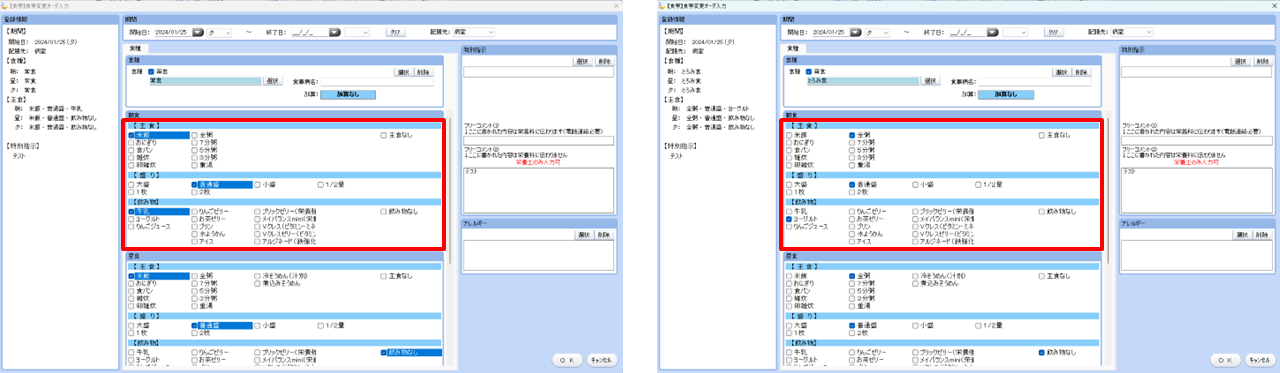
Task: Click 選択 beside とろみ食 field in right window
Action: coord(931,81)
